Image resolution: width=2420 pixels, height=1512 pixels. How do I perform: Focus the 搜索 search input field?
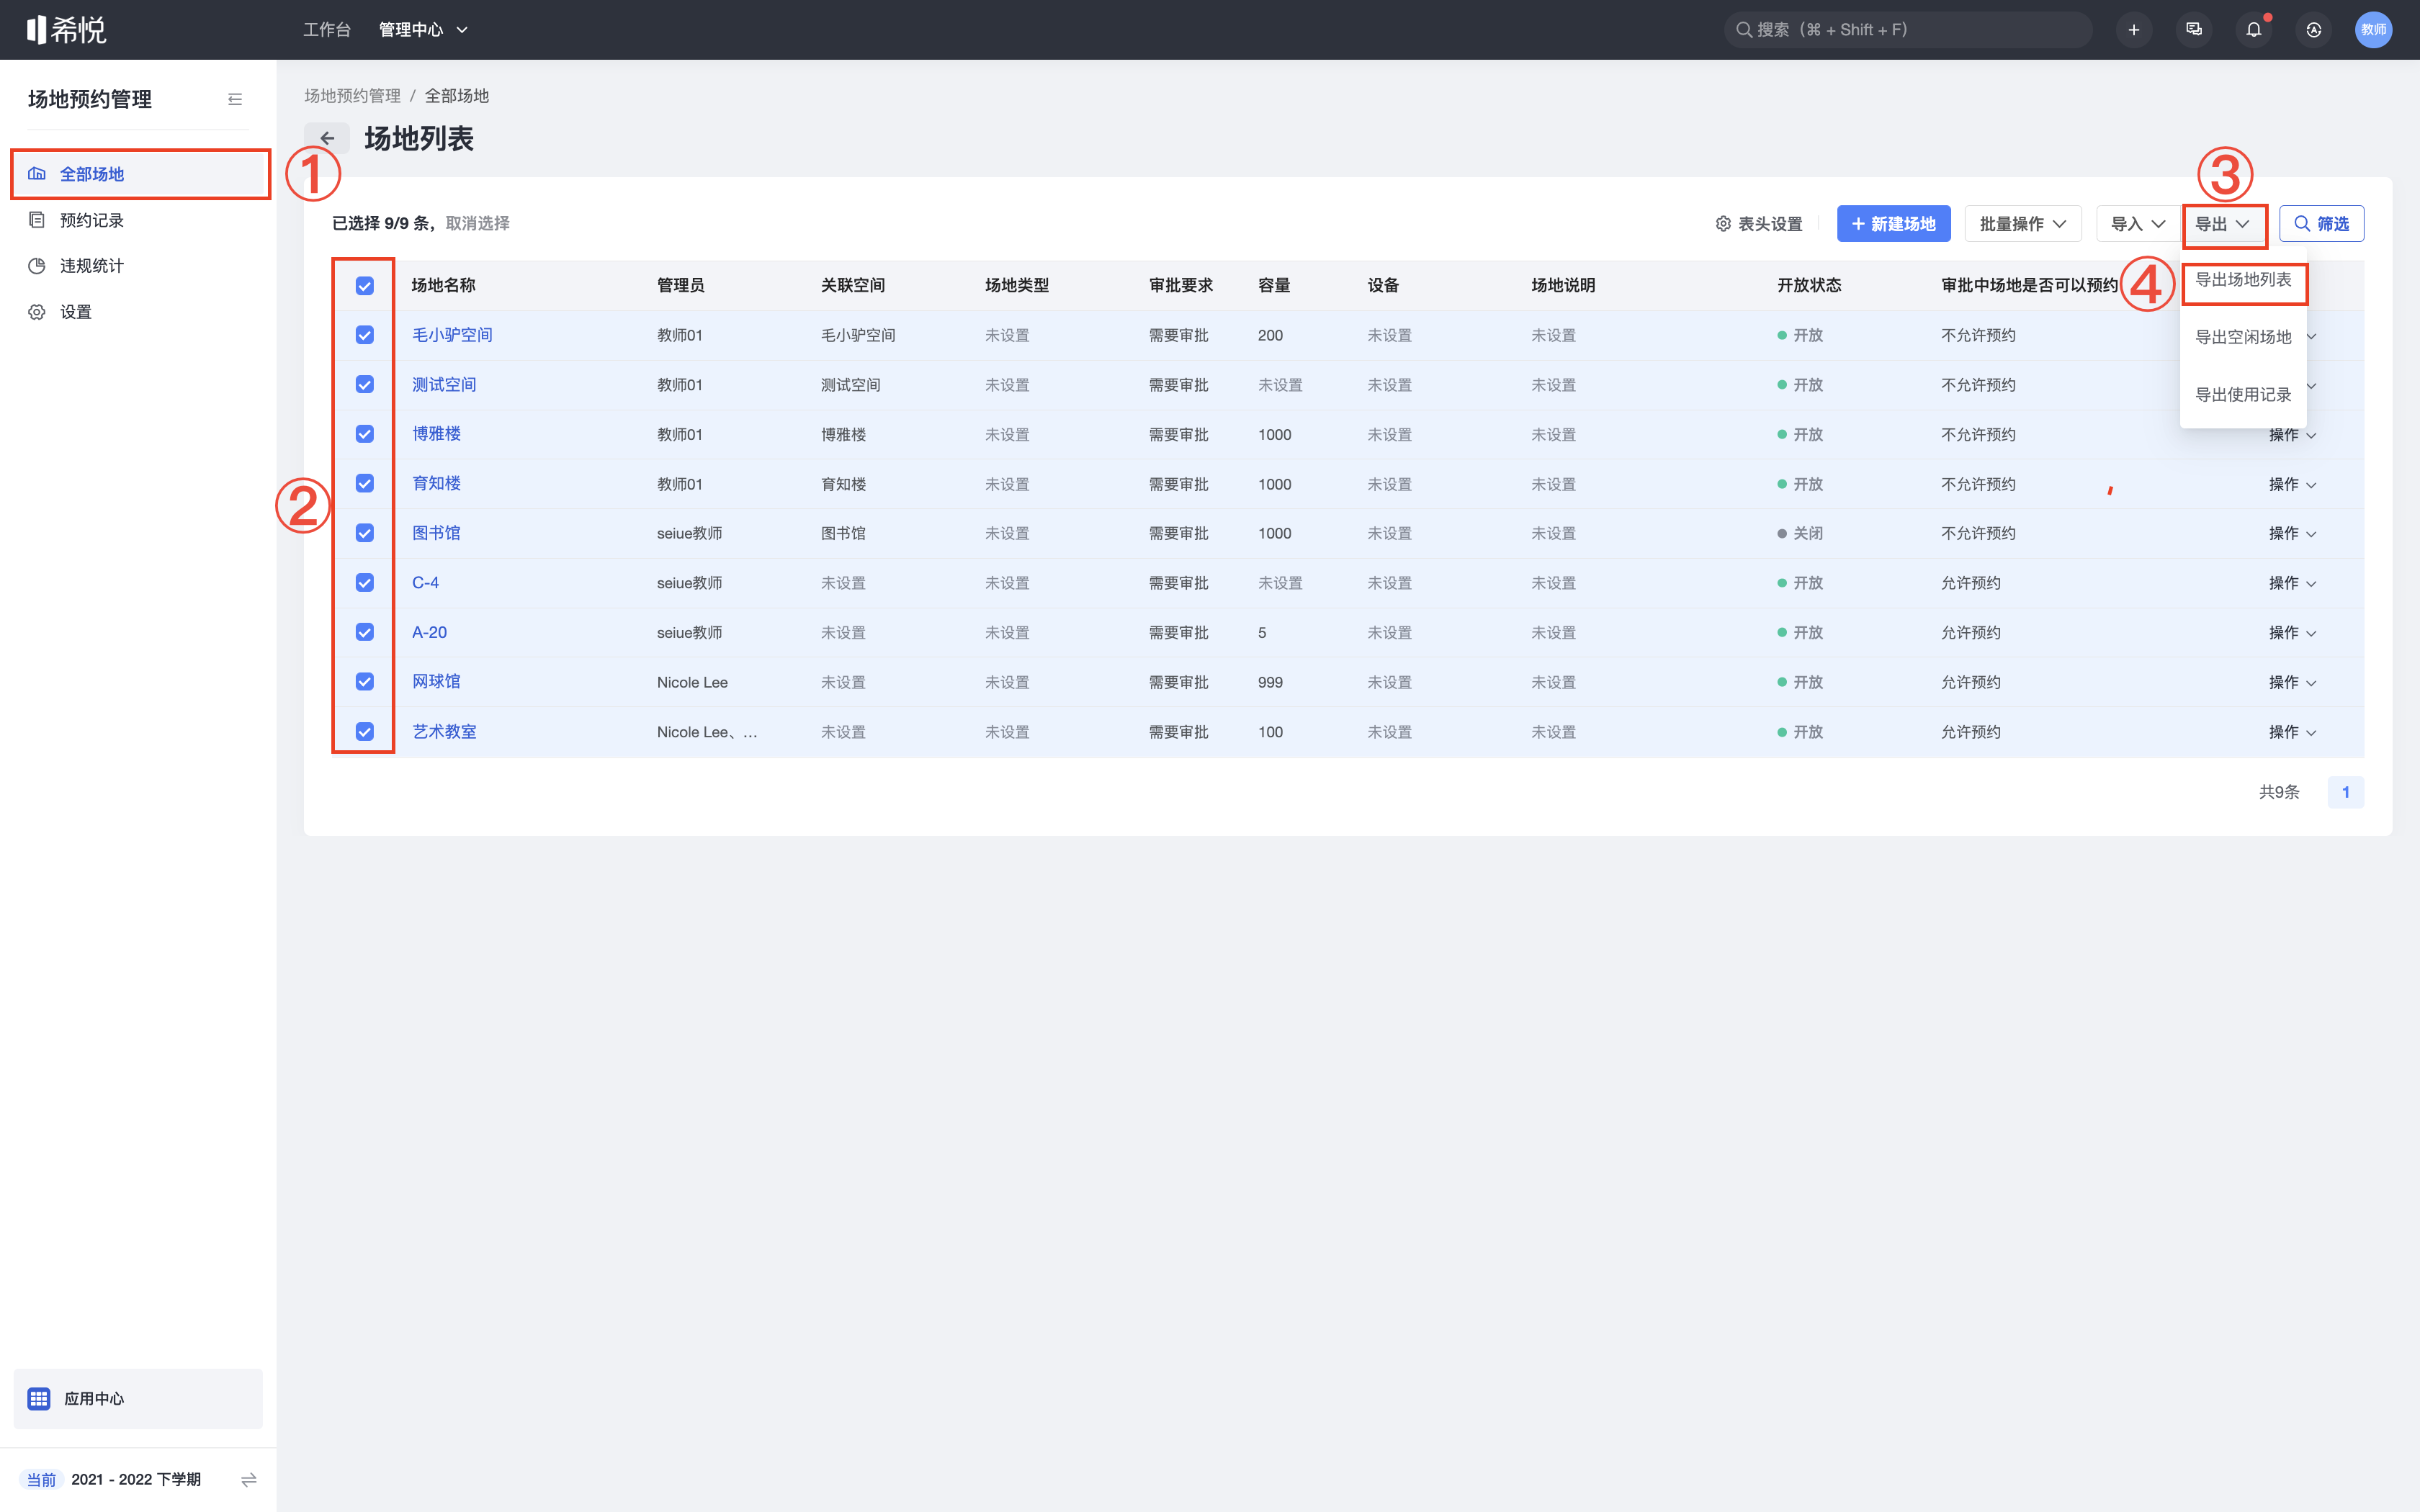tap(1908, 30)
